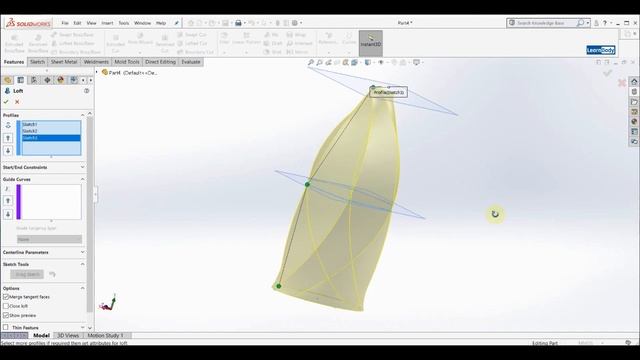This screenshot has height=360, width=640.
Task: Open Loft help question mark
Action: tap(87, 91)
